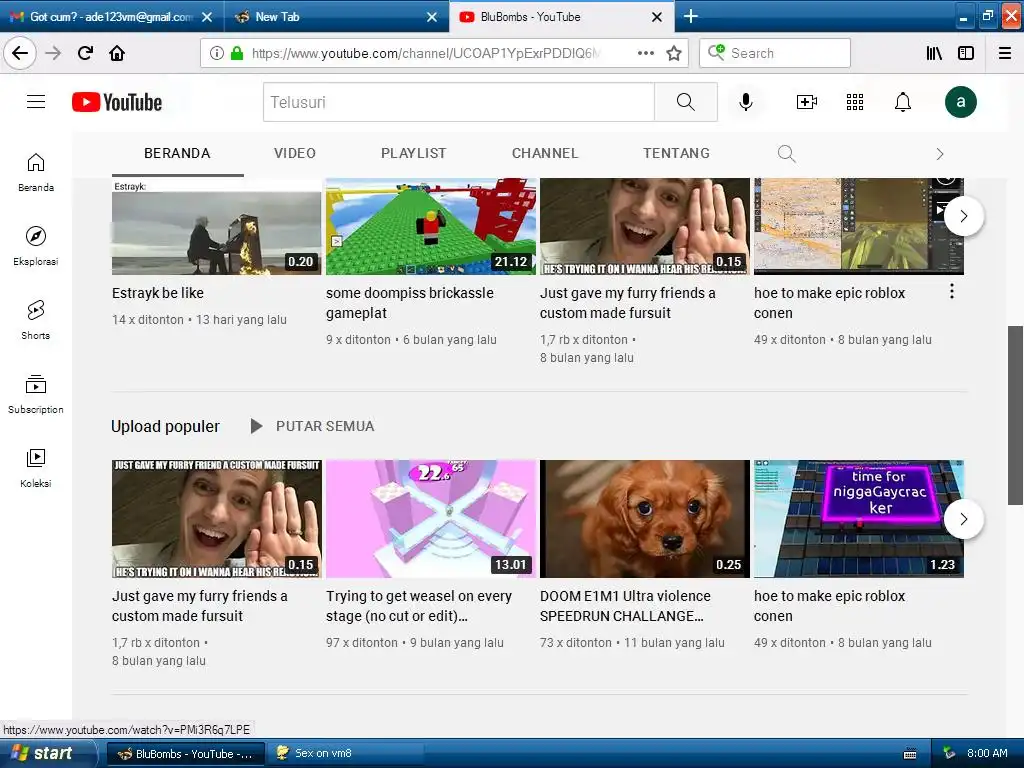This screenshot has width=1024, height=768.
Task: Open the YouTube guide hamburger menu
Action: coord(36,102)
